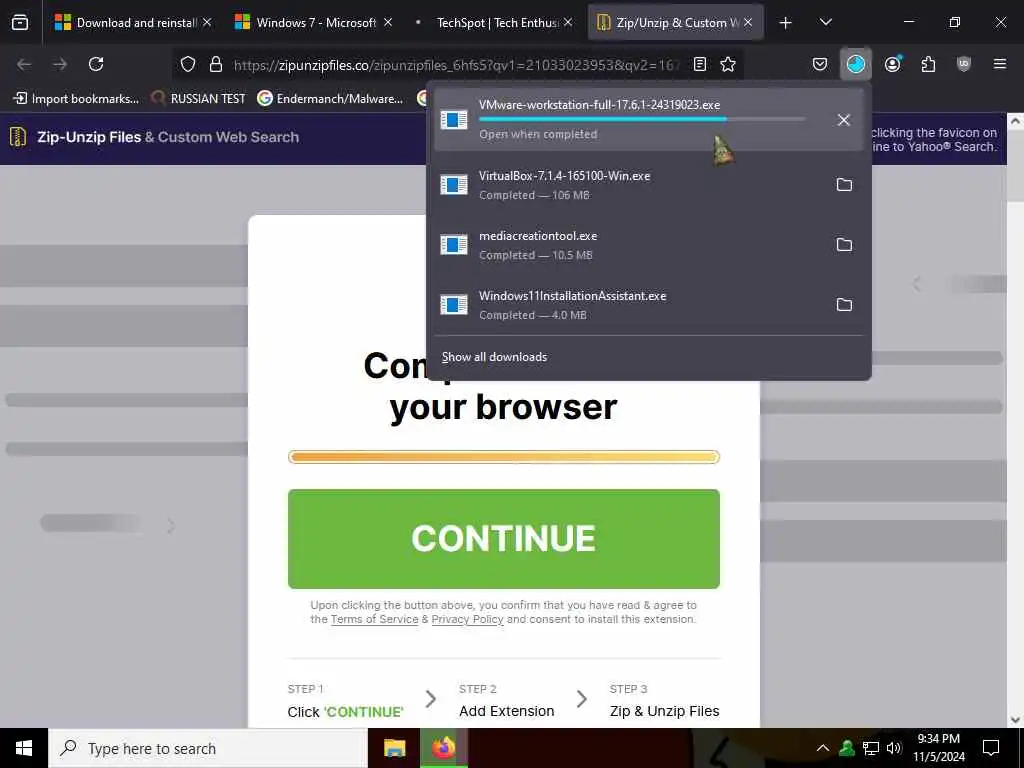This screenshot has height=768, width=1024.
Task: Show hidden system tray icons
Action: pos(823,748)
